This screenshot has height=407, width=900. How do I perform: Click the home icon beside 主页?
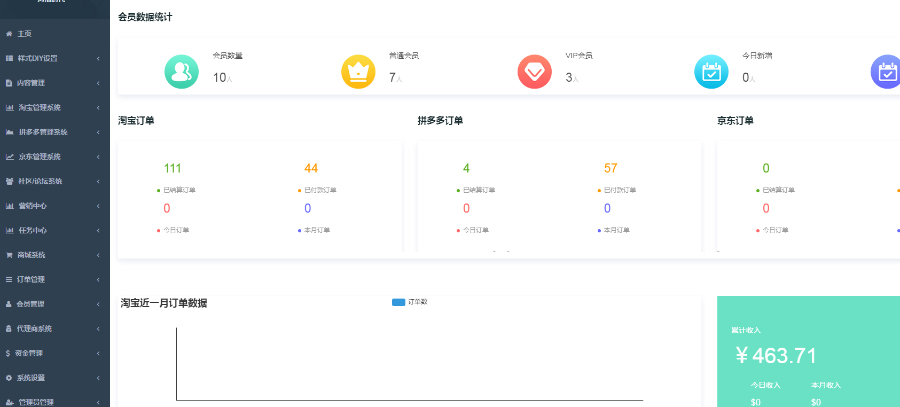pos(9,34)
